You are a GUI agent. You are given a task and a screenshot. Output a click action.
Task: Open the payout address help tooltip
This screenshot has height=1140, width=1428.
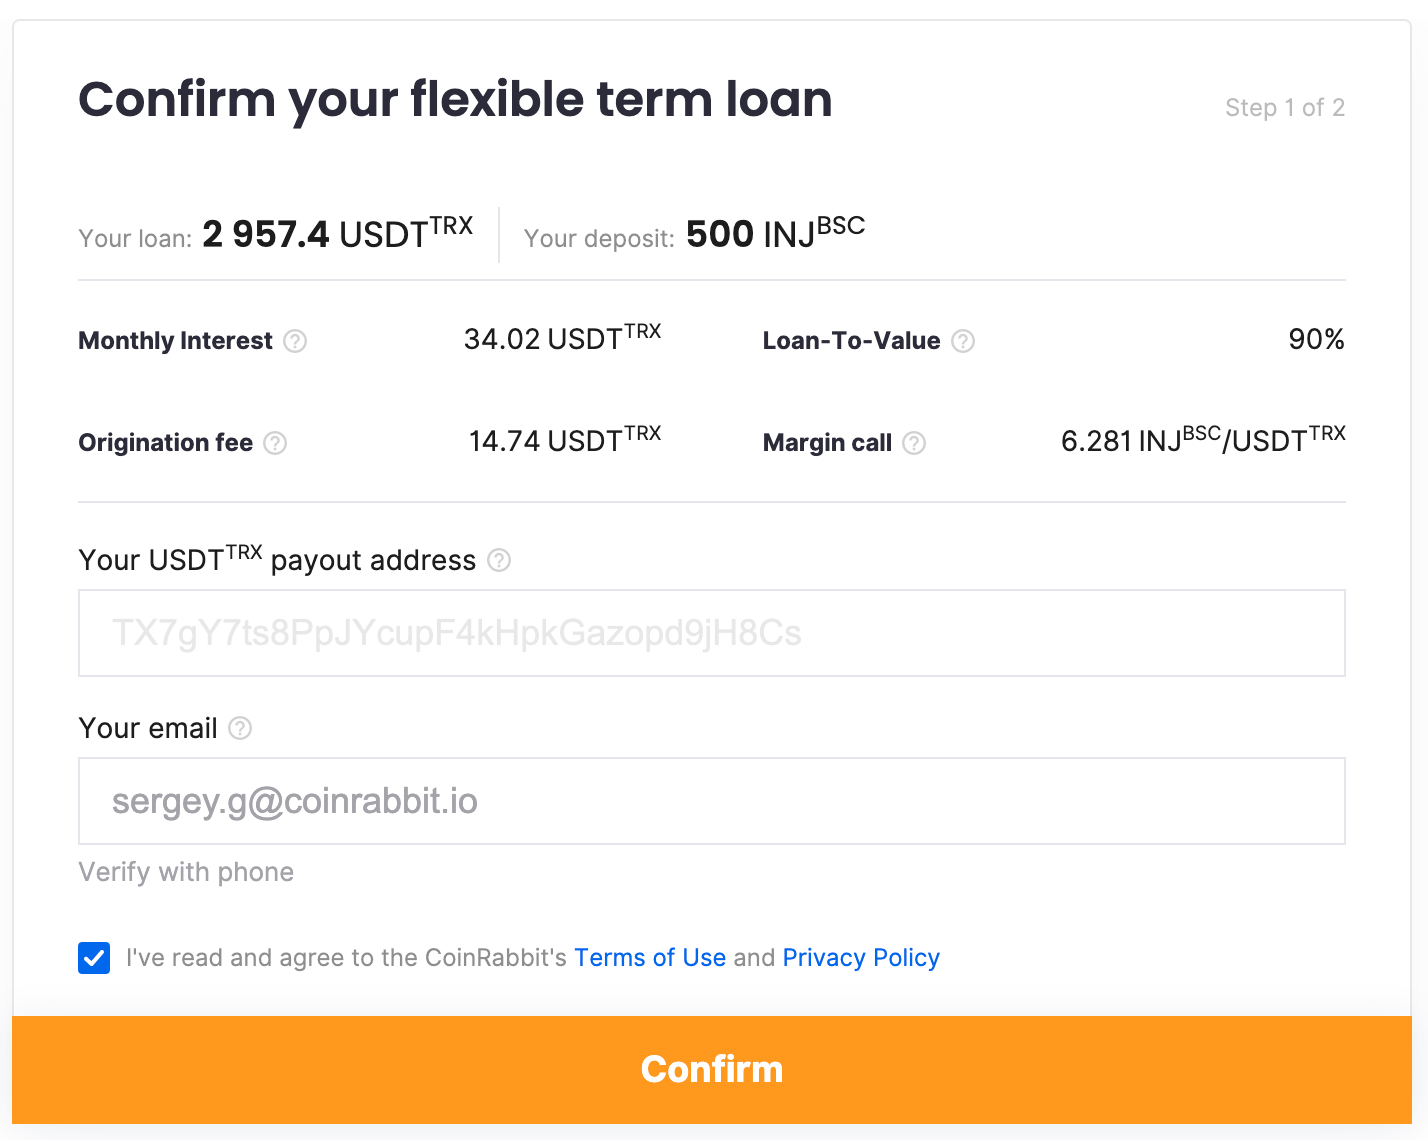pyautogui.click(x=499, y=561)
